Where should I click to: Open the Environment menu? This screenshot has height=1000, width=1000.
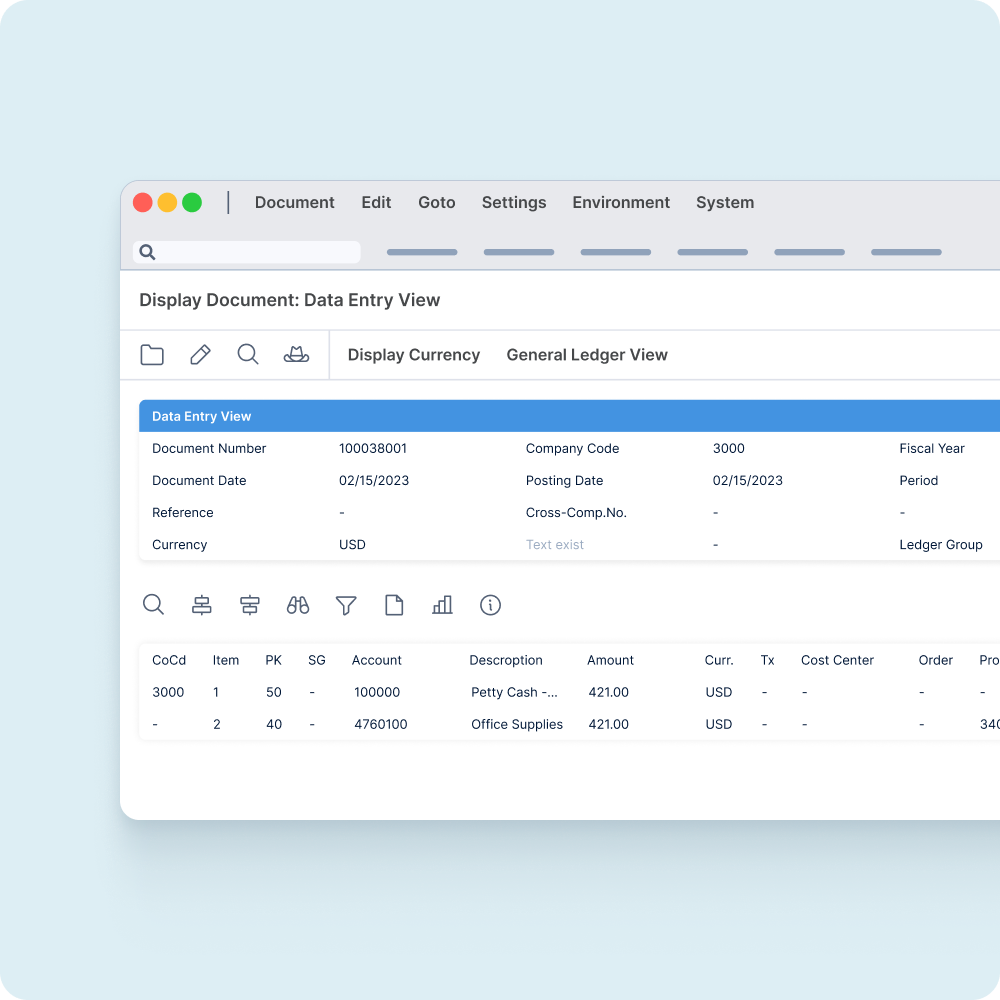pyautogui.click(x=621, y=202)
